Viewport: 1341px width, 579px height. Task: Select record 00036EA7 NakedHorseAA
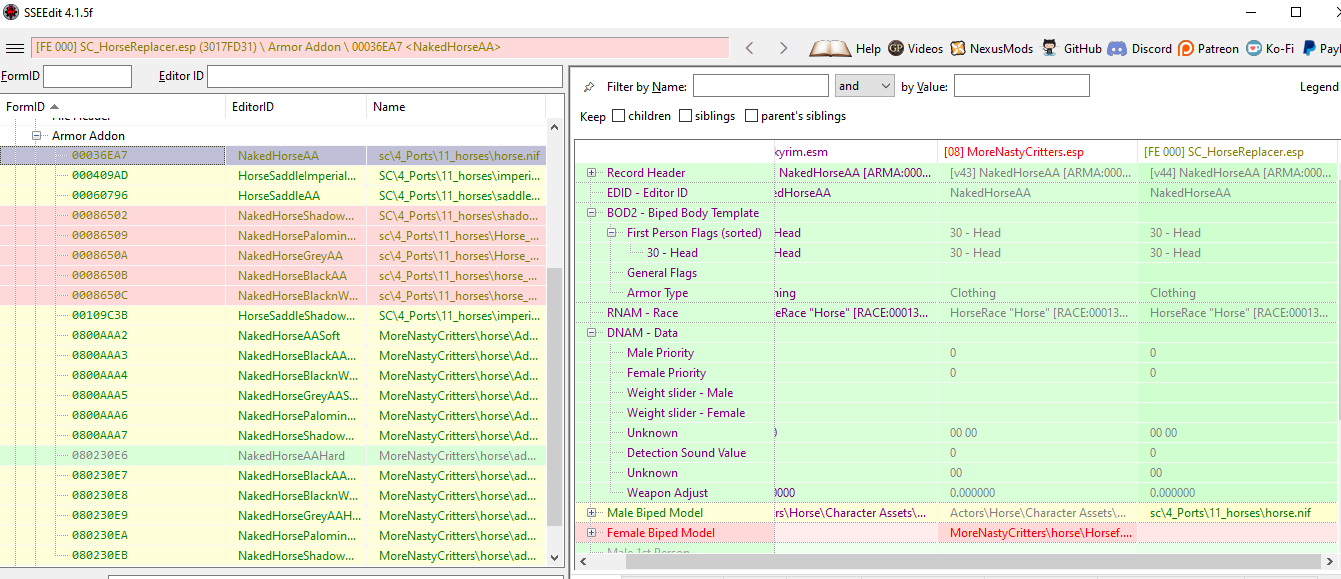tap(273, 155)
